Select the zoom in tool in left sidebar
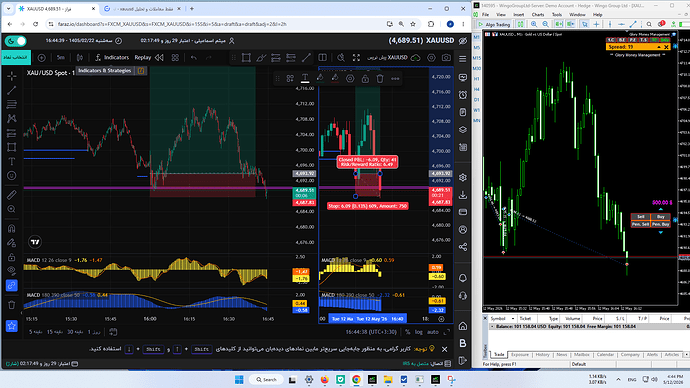Viewport: 690px width, 388px height. [x=12, y=209]
